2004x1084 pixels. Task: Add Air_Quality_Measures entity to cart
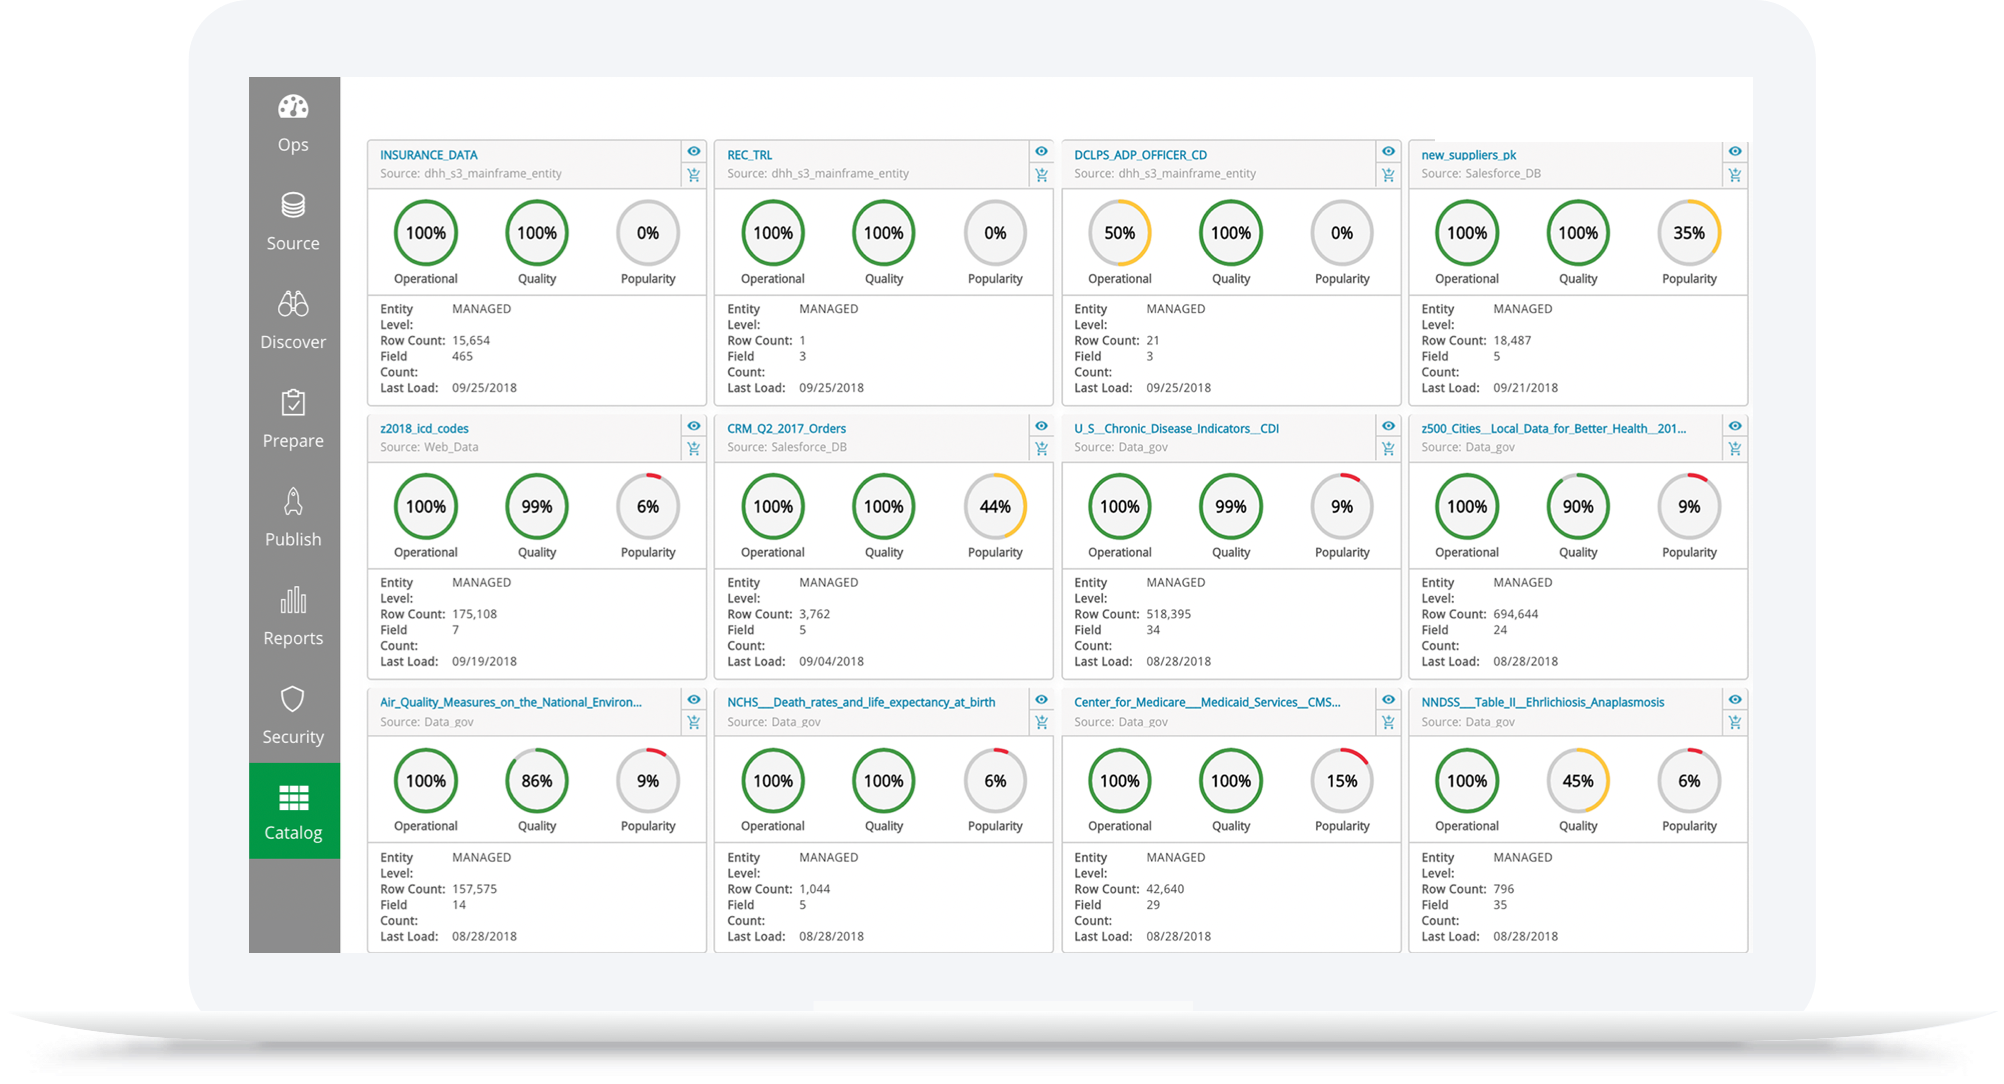point(694,722)
